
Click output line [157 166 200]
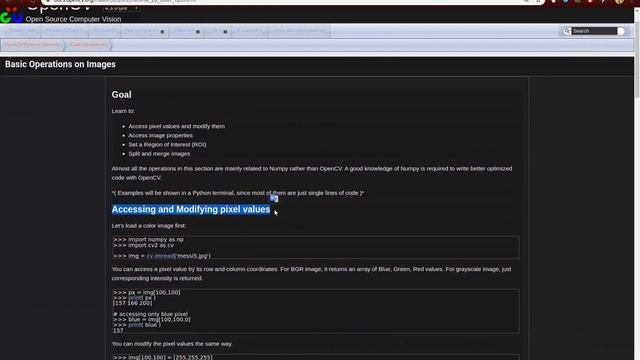[133, 303]
